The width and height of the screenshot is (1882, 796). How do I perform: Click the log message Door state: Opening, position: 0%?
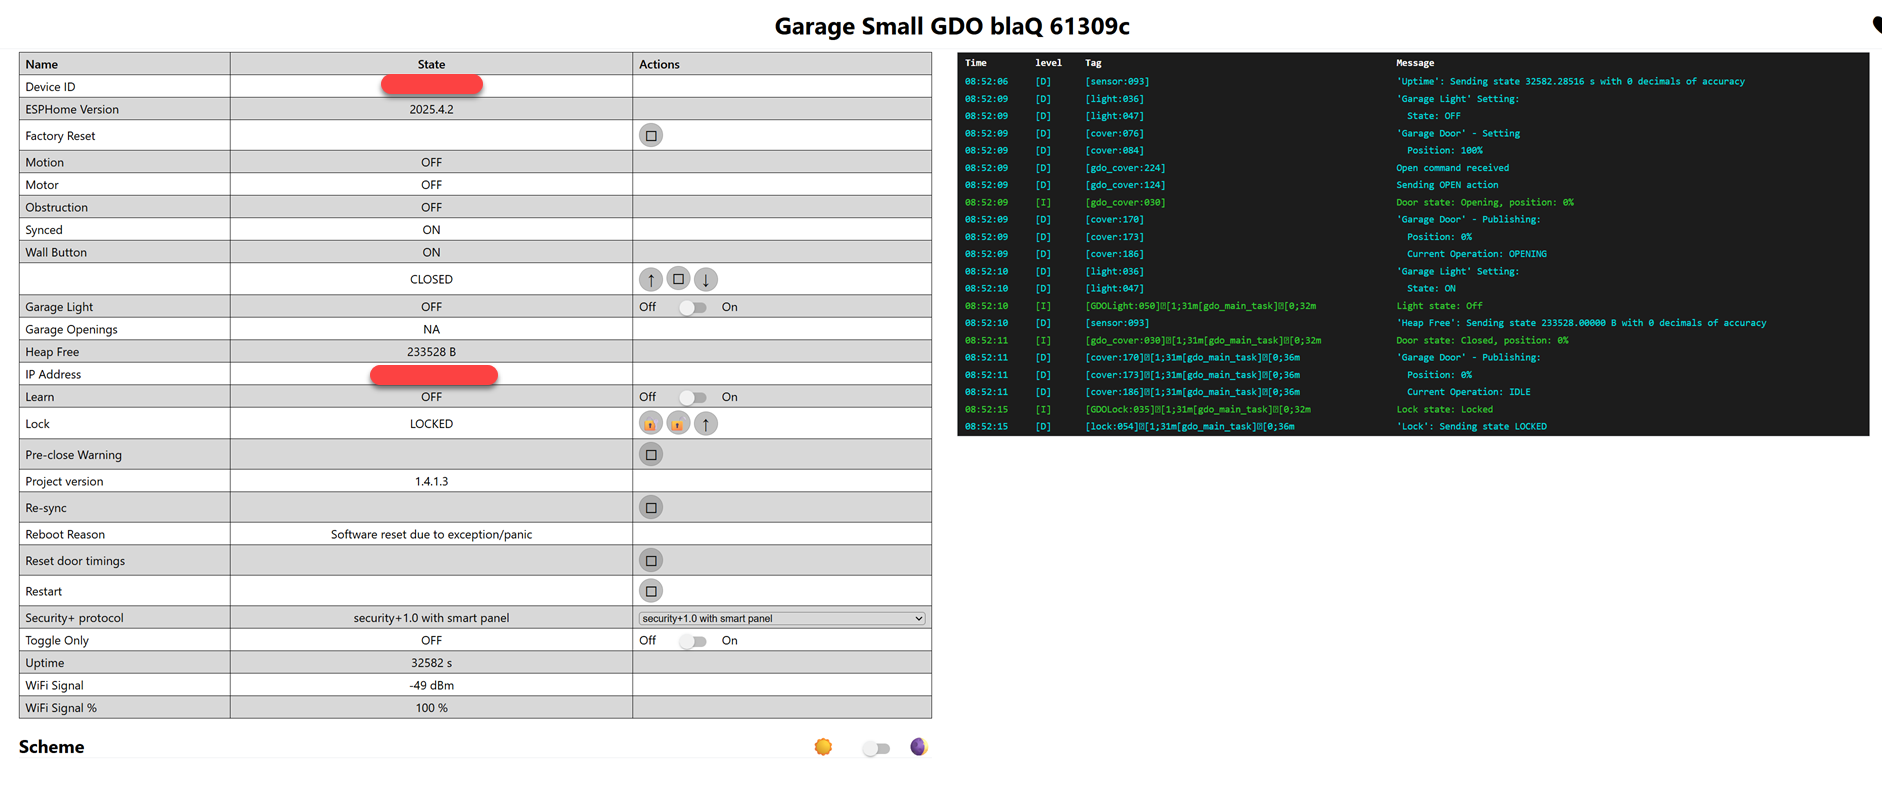[x=1484, y=202]
